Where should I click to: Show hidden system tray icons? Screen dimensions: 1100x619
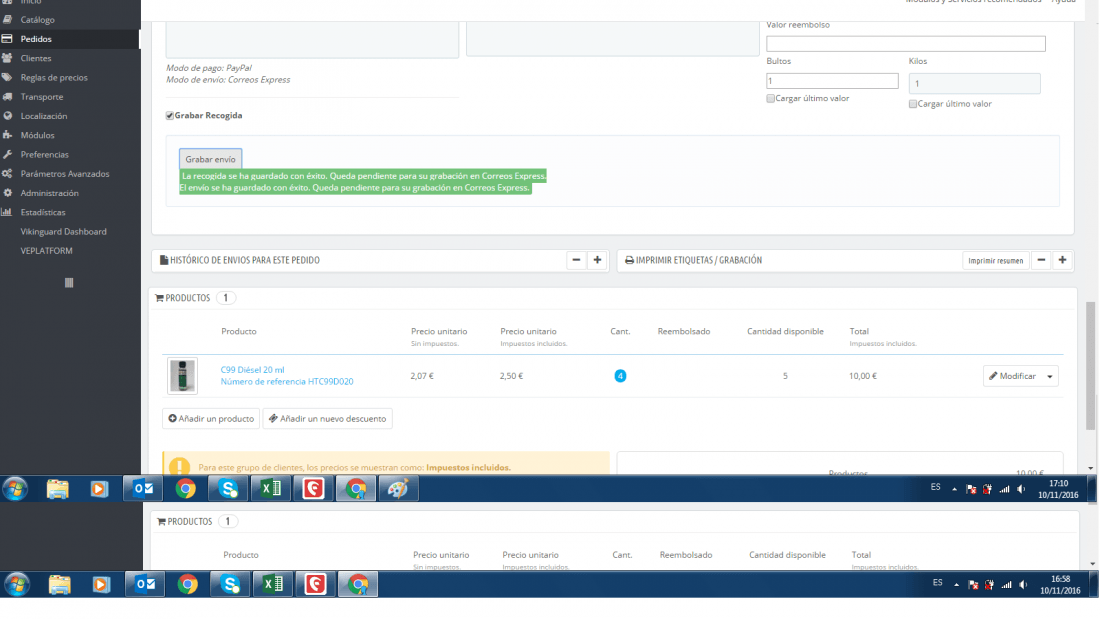[x=954, y=489]
